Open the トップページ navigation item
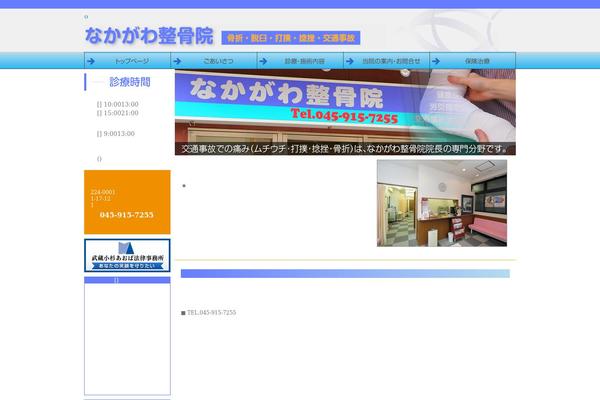Image resolution: width=600 pixels, height=400 pixels. (127, 61)
